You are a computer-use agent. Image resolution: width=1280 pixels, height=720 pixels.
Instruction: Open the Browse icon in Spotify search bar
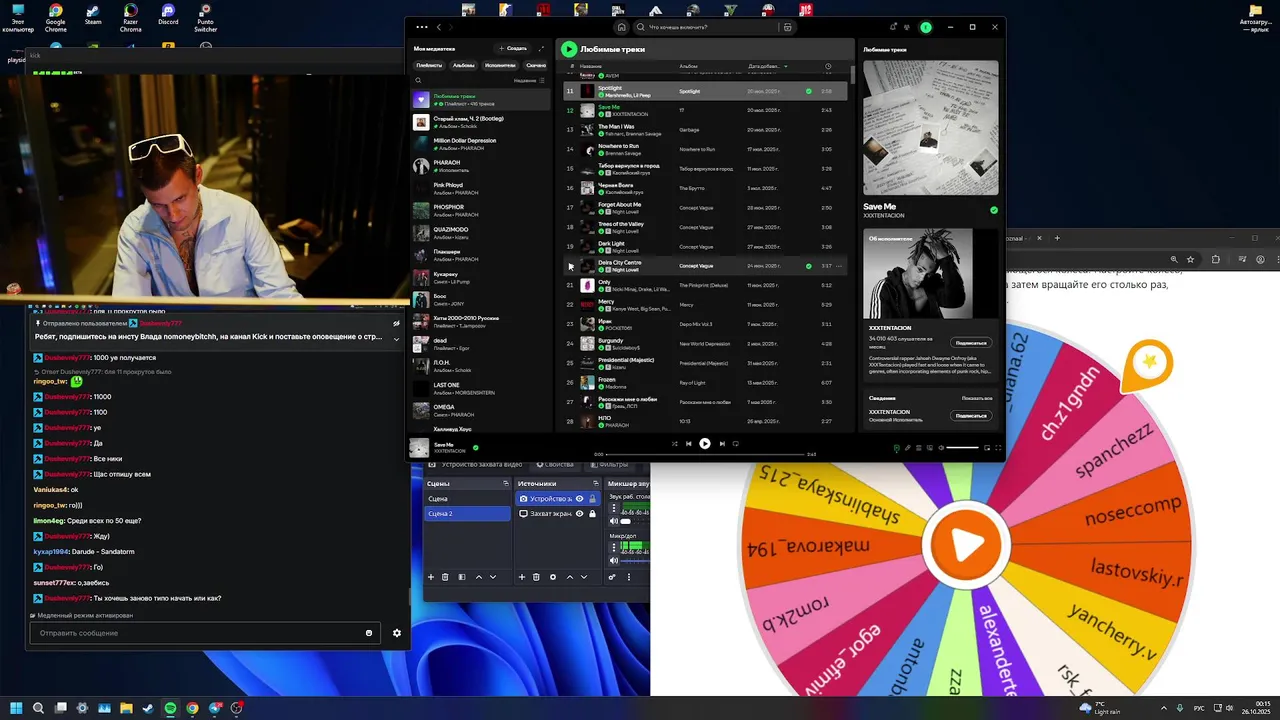(x=788, y=27)
